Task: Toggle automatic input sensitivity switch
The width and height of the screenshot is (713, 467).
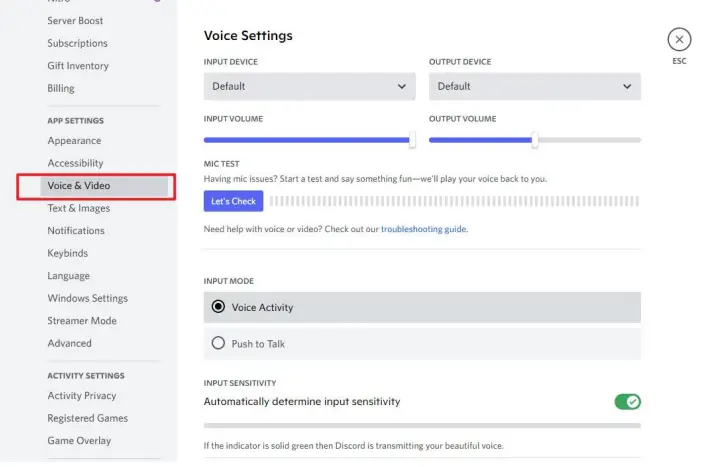Action: (x=627, y=402)
